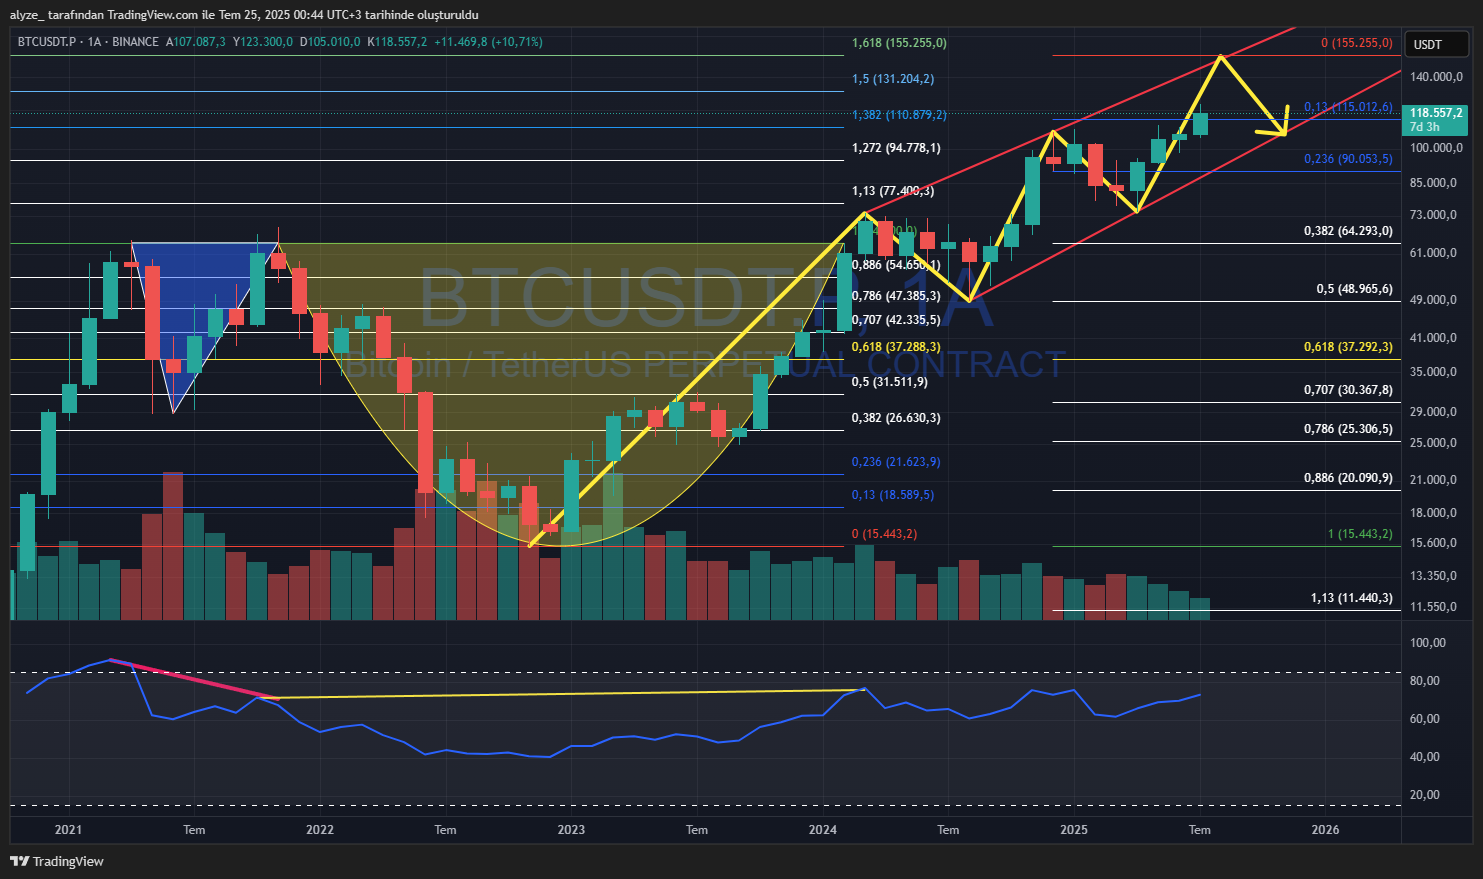Click the TradingView logo icon

pos(19,861)
